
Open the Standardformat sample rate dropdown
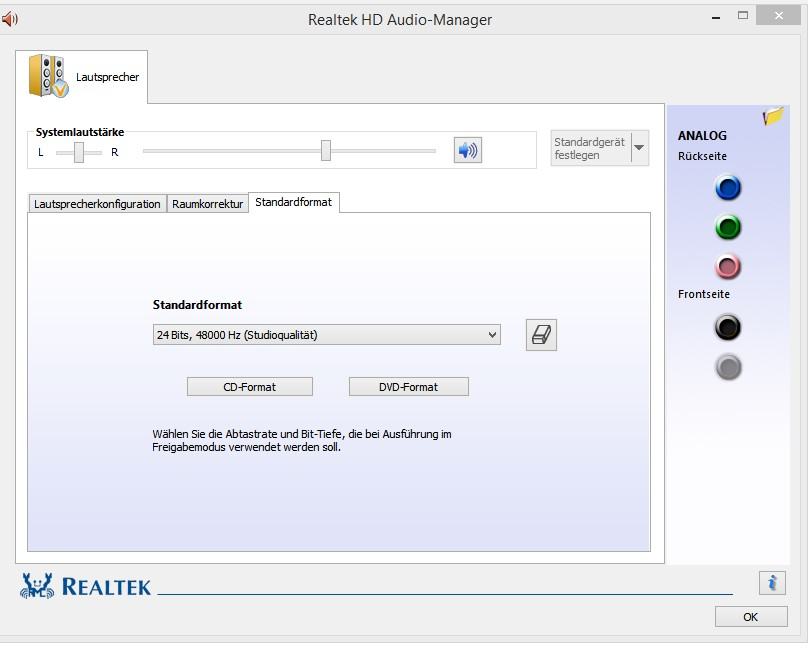pos(327,335)
